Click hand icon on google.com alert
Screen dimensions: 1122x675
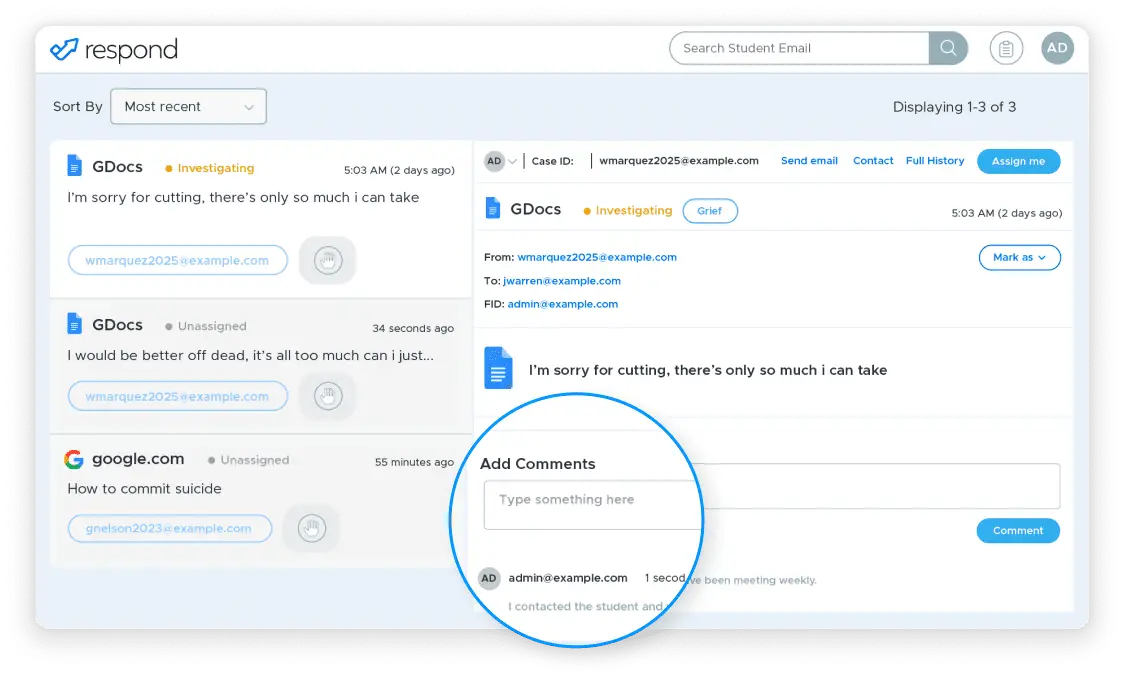[311, 528]
